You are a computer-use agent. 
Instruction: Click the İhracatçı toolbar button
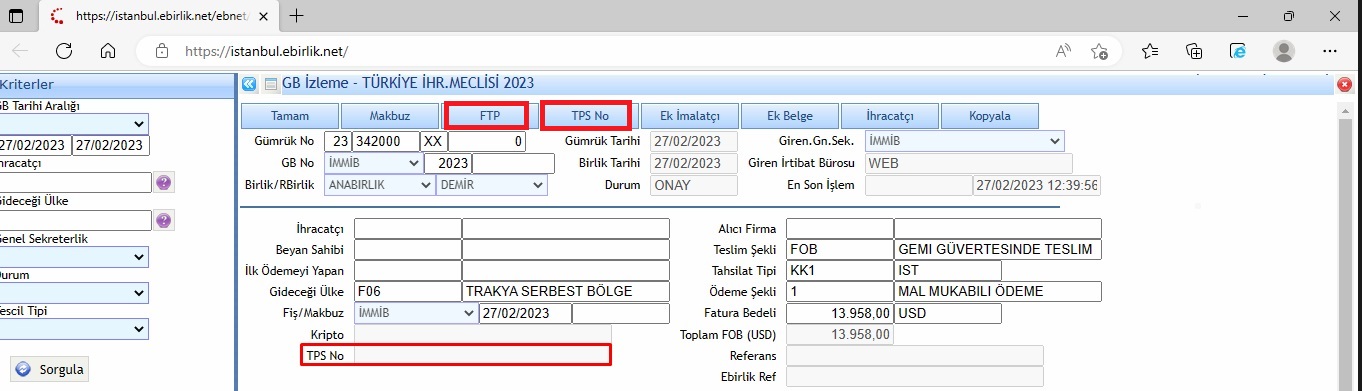coord(889,116)
